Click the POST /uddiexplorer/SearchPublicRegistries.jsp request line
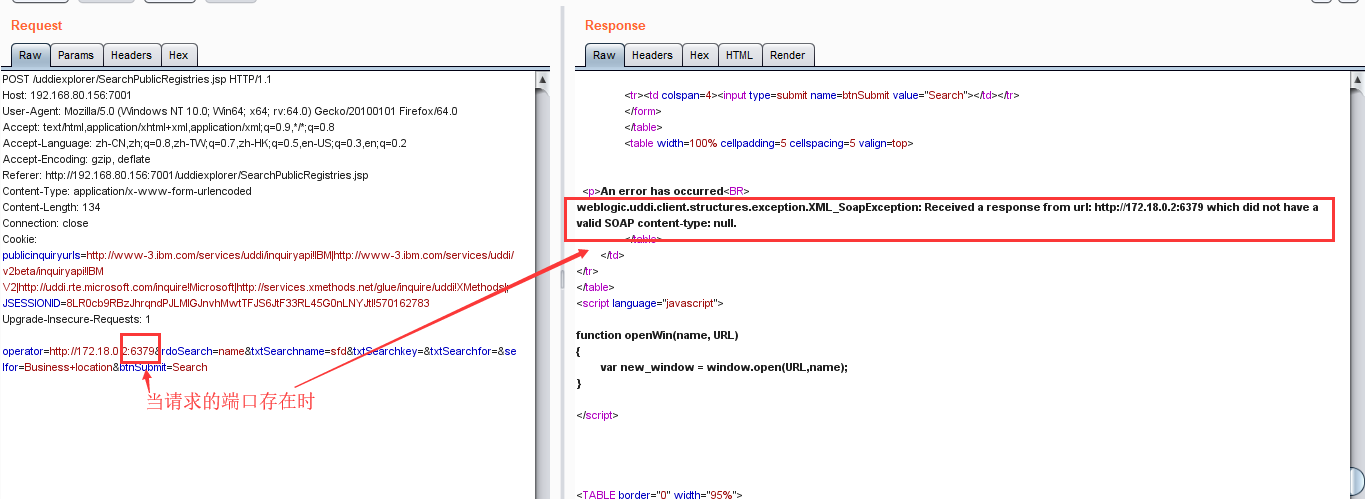Screen dimensions: 1365x499 click(x=137, y=79)
